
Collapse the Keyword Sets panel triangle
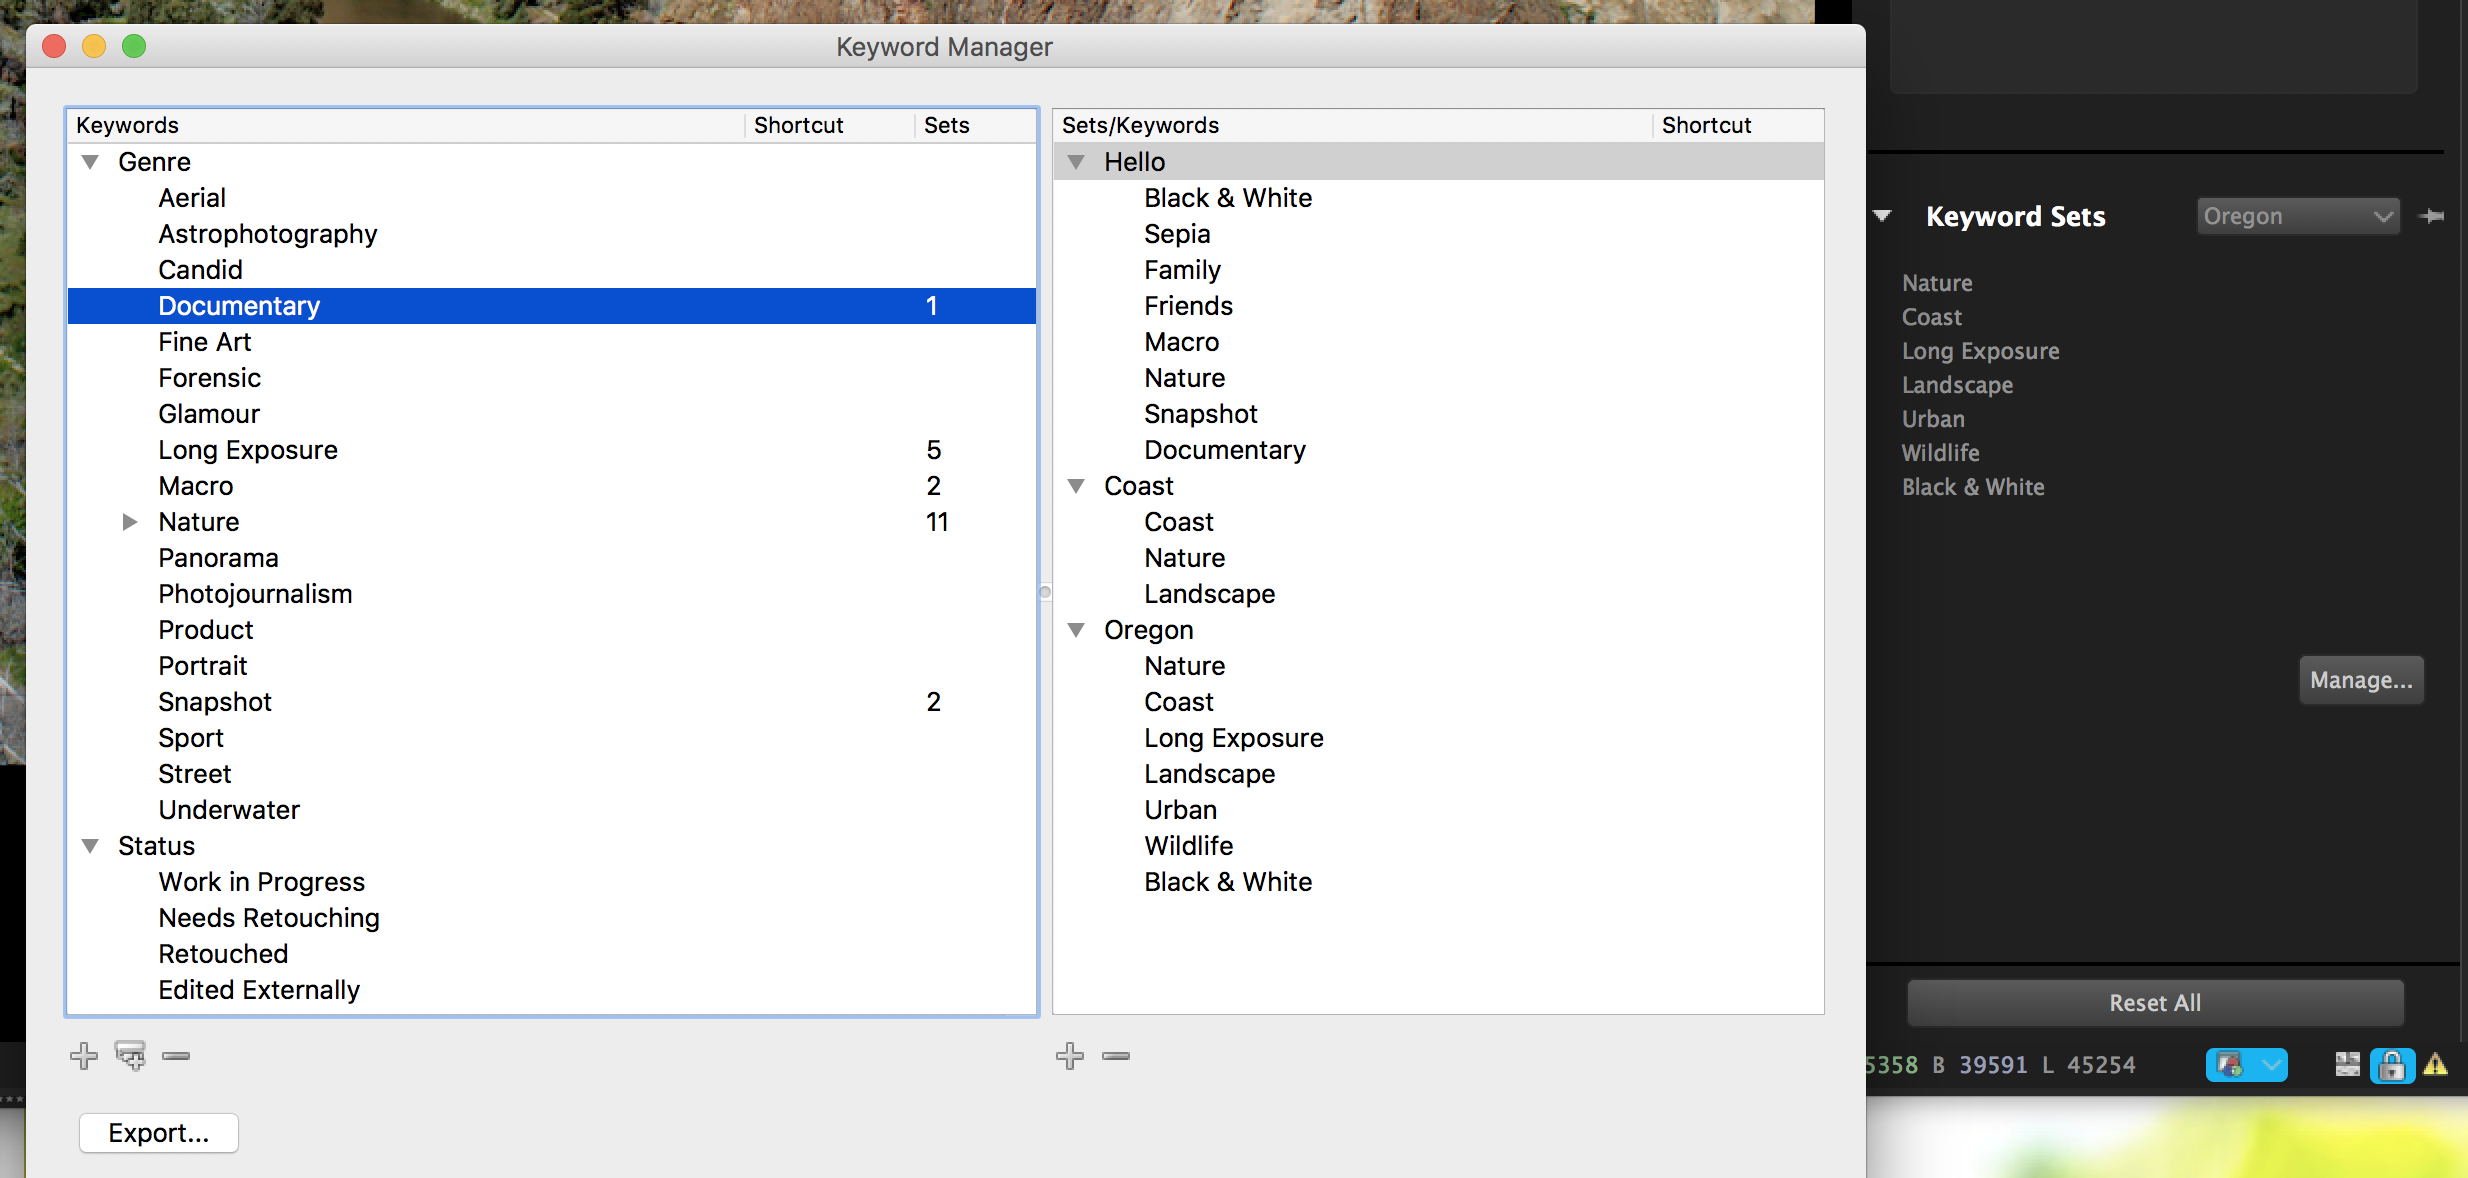1883,216
